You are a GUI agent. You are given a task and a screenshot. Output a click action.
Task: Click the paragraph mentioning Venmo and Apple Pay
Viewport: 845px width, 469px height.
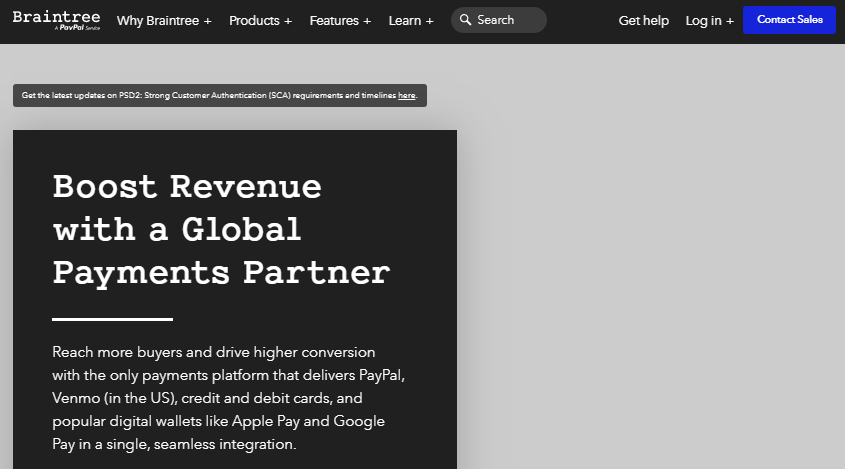pyautogui.click(x=228, y=398)
